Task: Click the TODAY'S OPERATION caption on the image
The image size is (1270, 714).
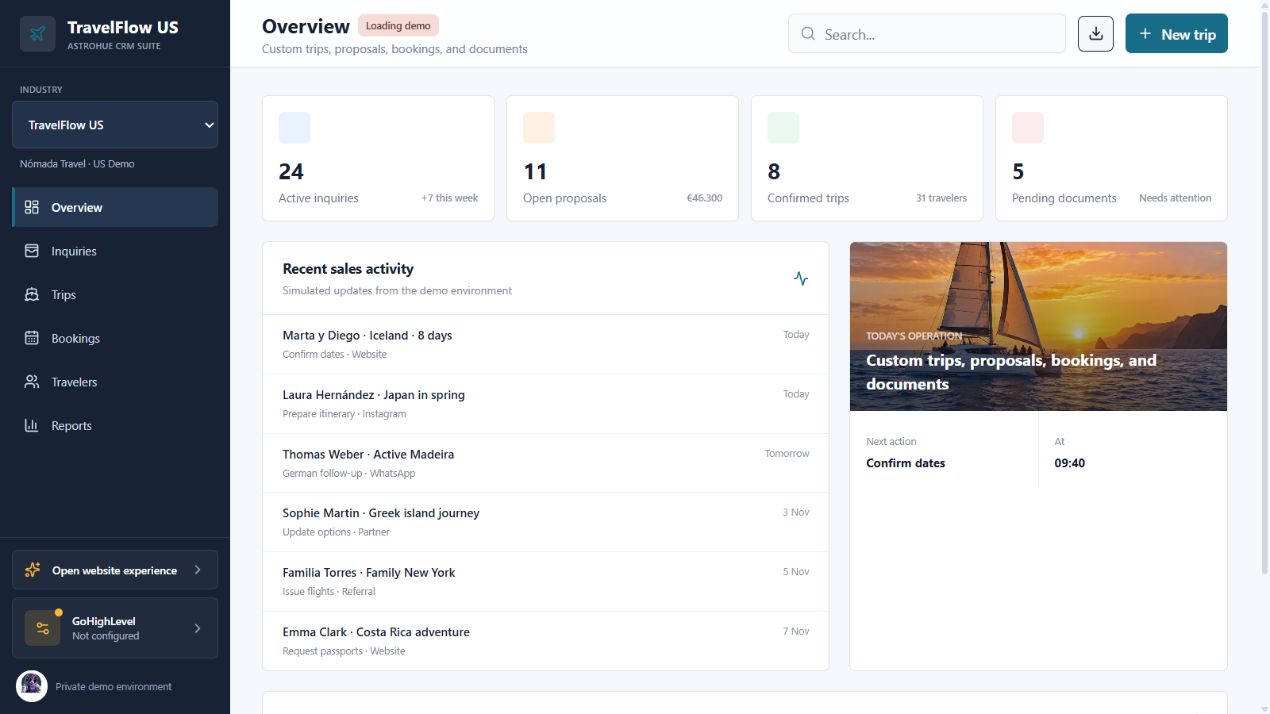Action: point(914,336)
